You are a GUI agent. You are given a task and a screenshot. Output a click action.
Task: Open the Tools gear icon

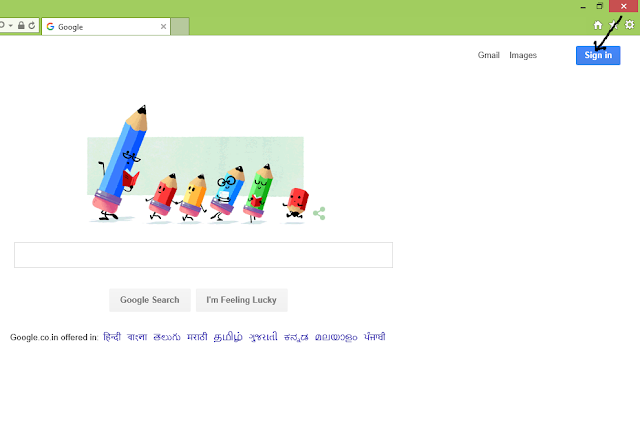(629, 25)
